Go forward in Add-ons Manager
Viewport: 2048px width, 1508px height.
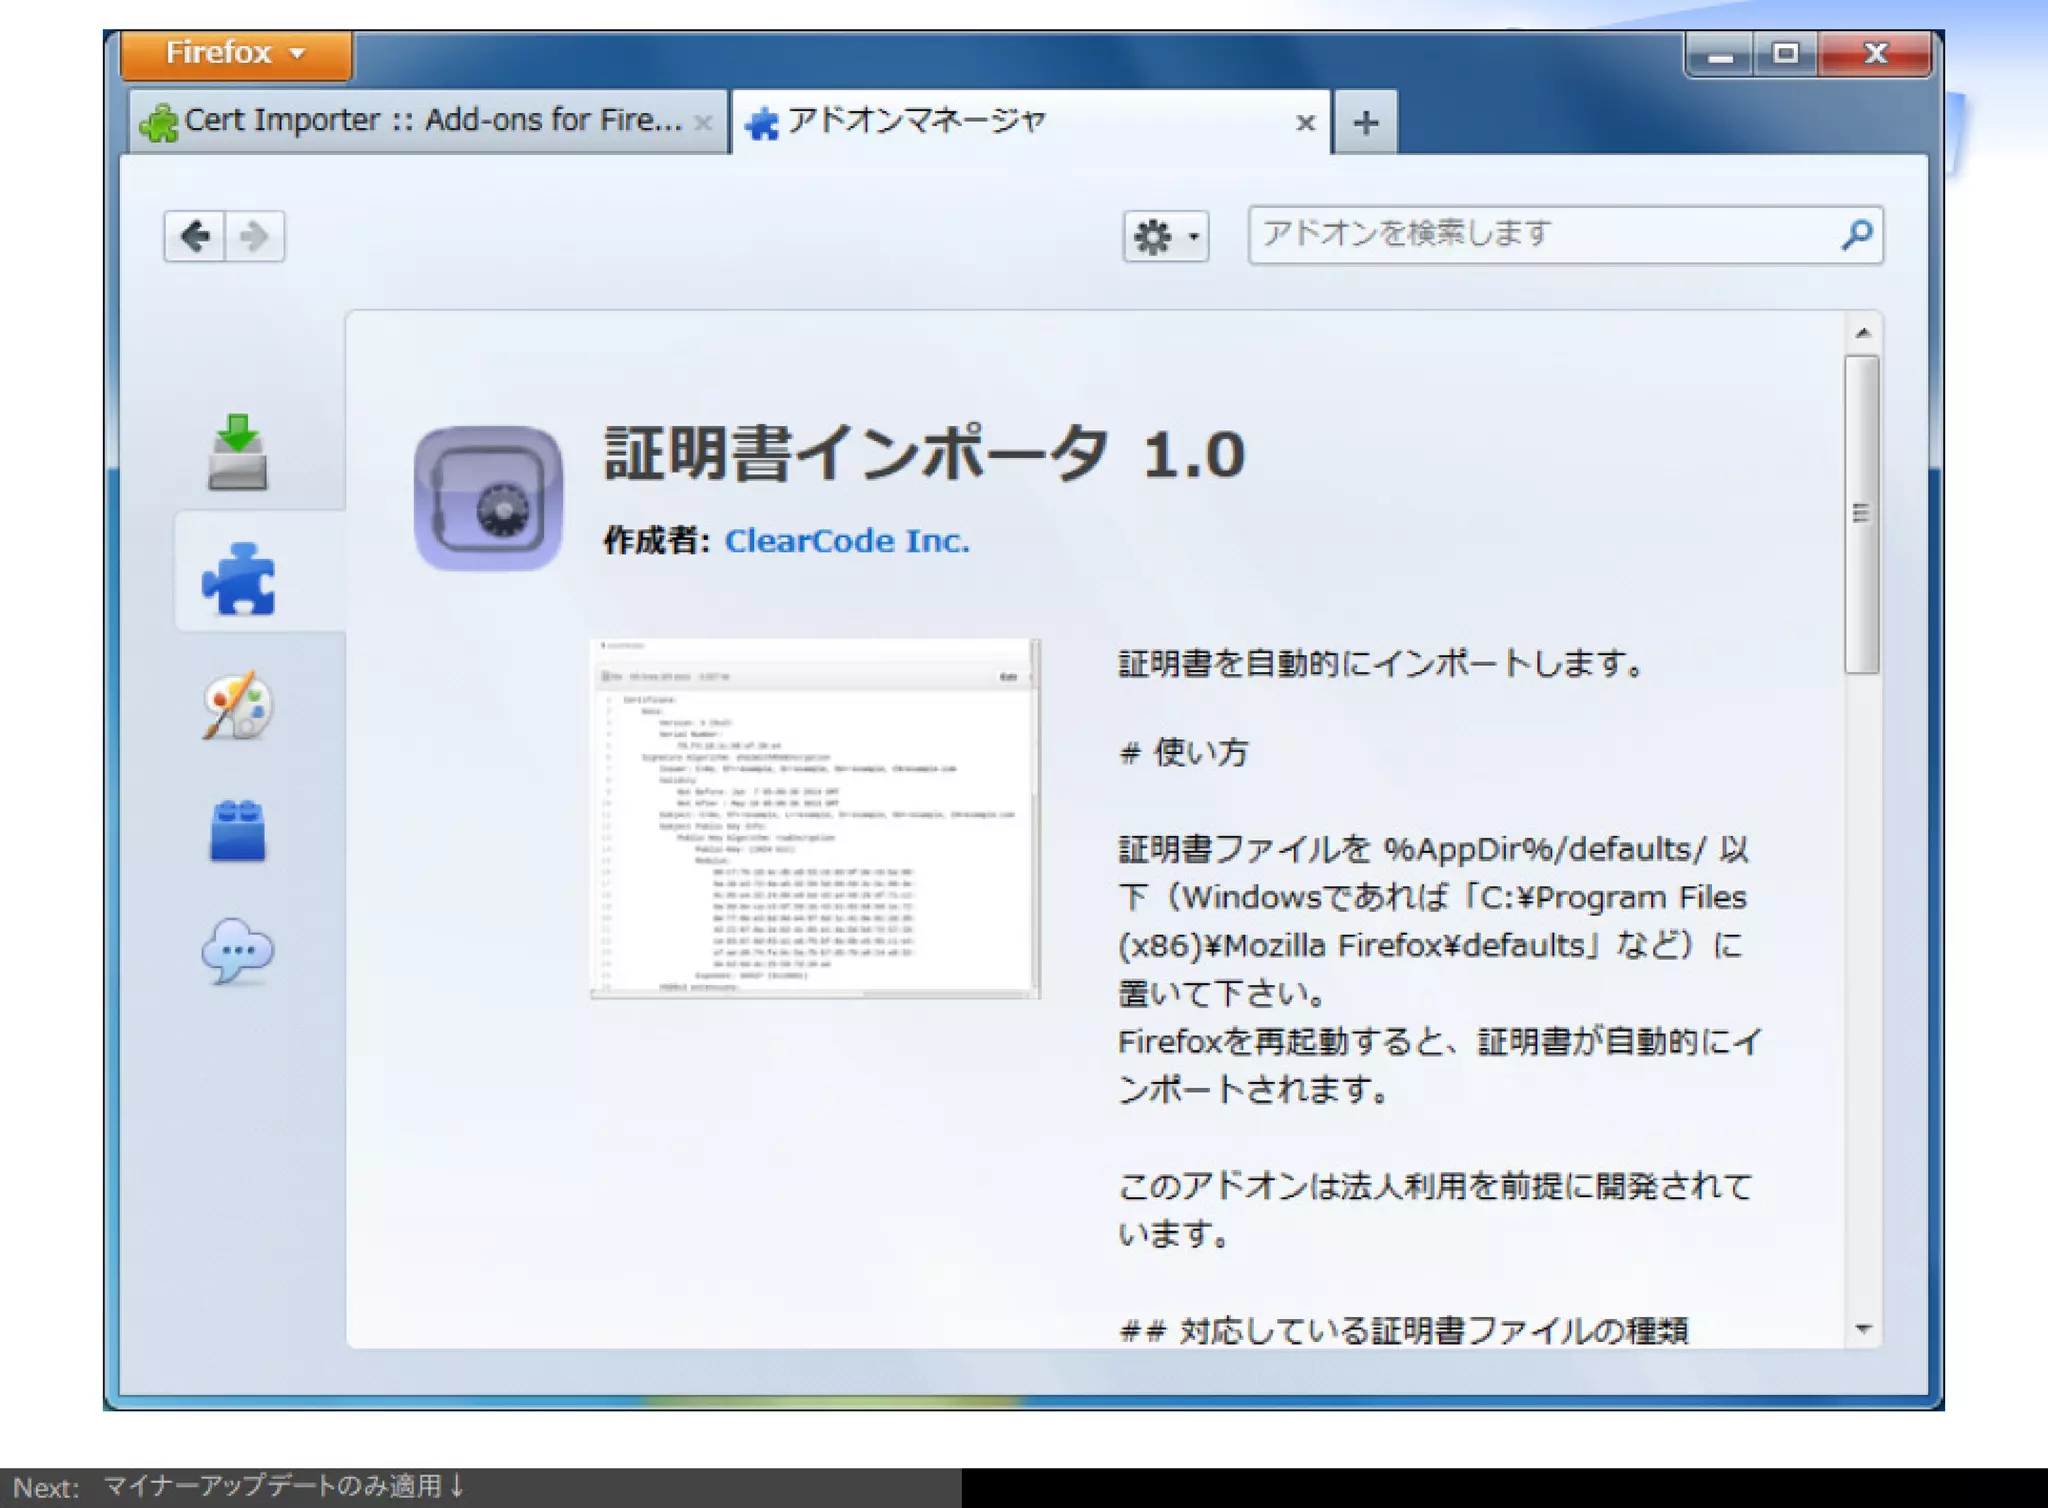255,236
